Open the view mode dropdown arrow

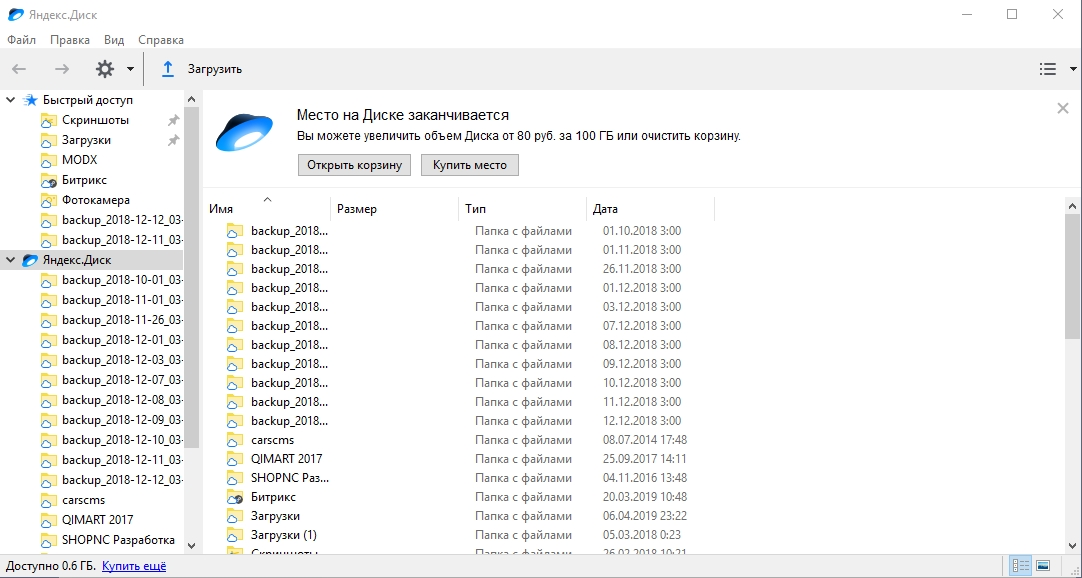pos(1073,69)
